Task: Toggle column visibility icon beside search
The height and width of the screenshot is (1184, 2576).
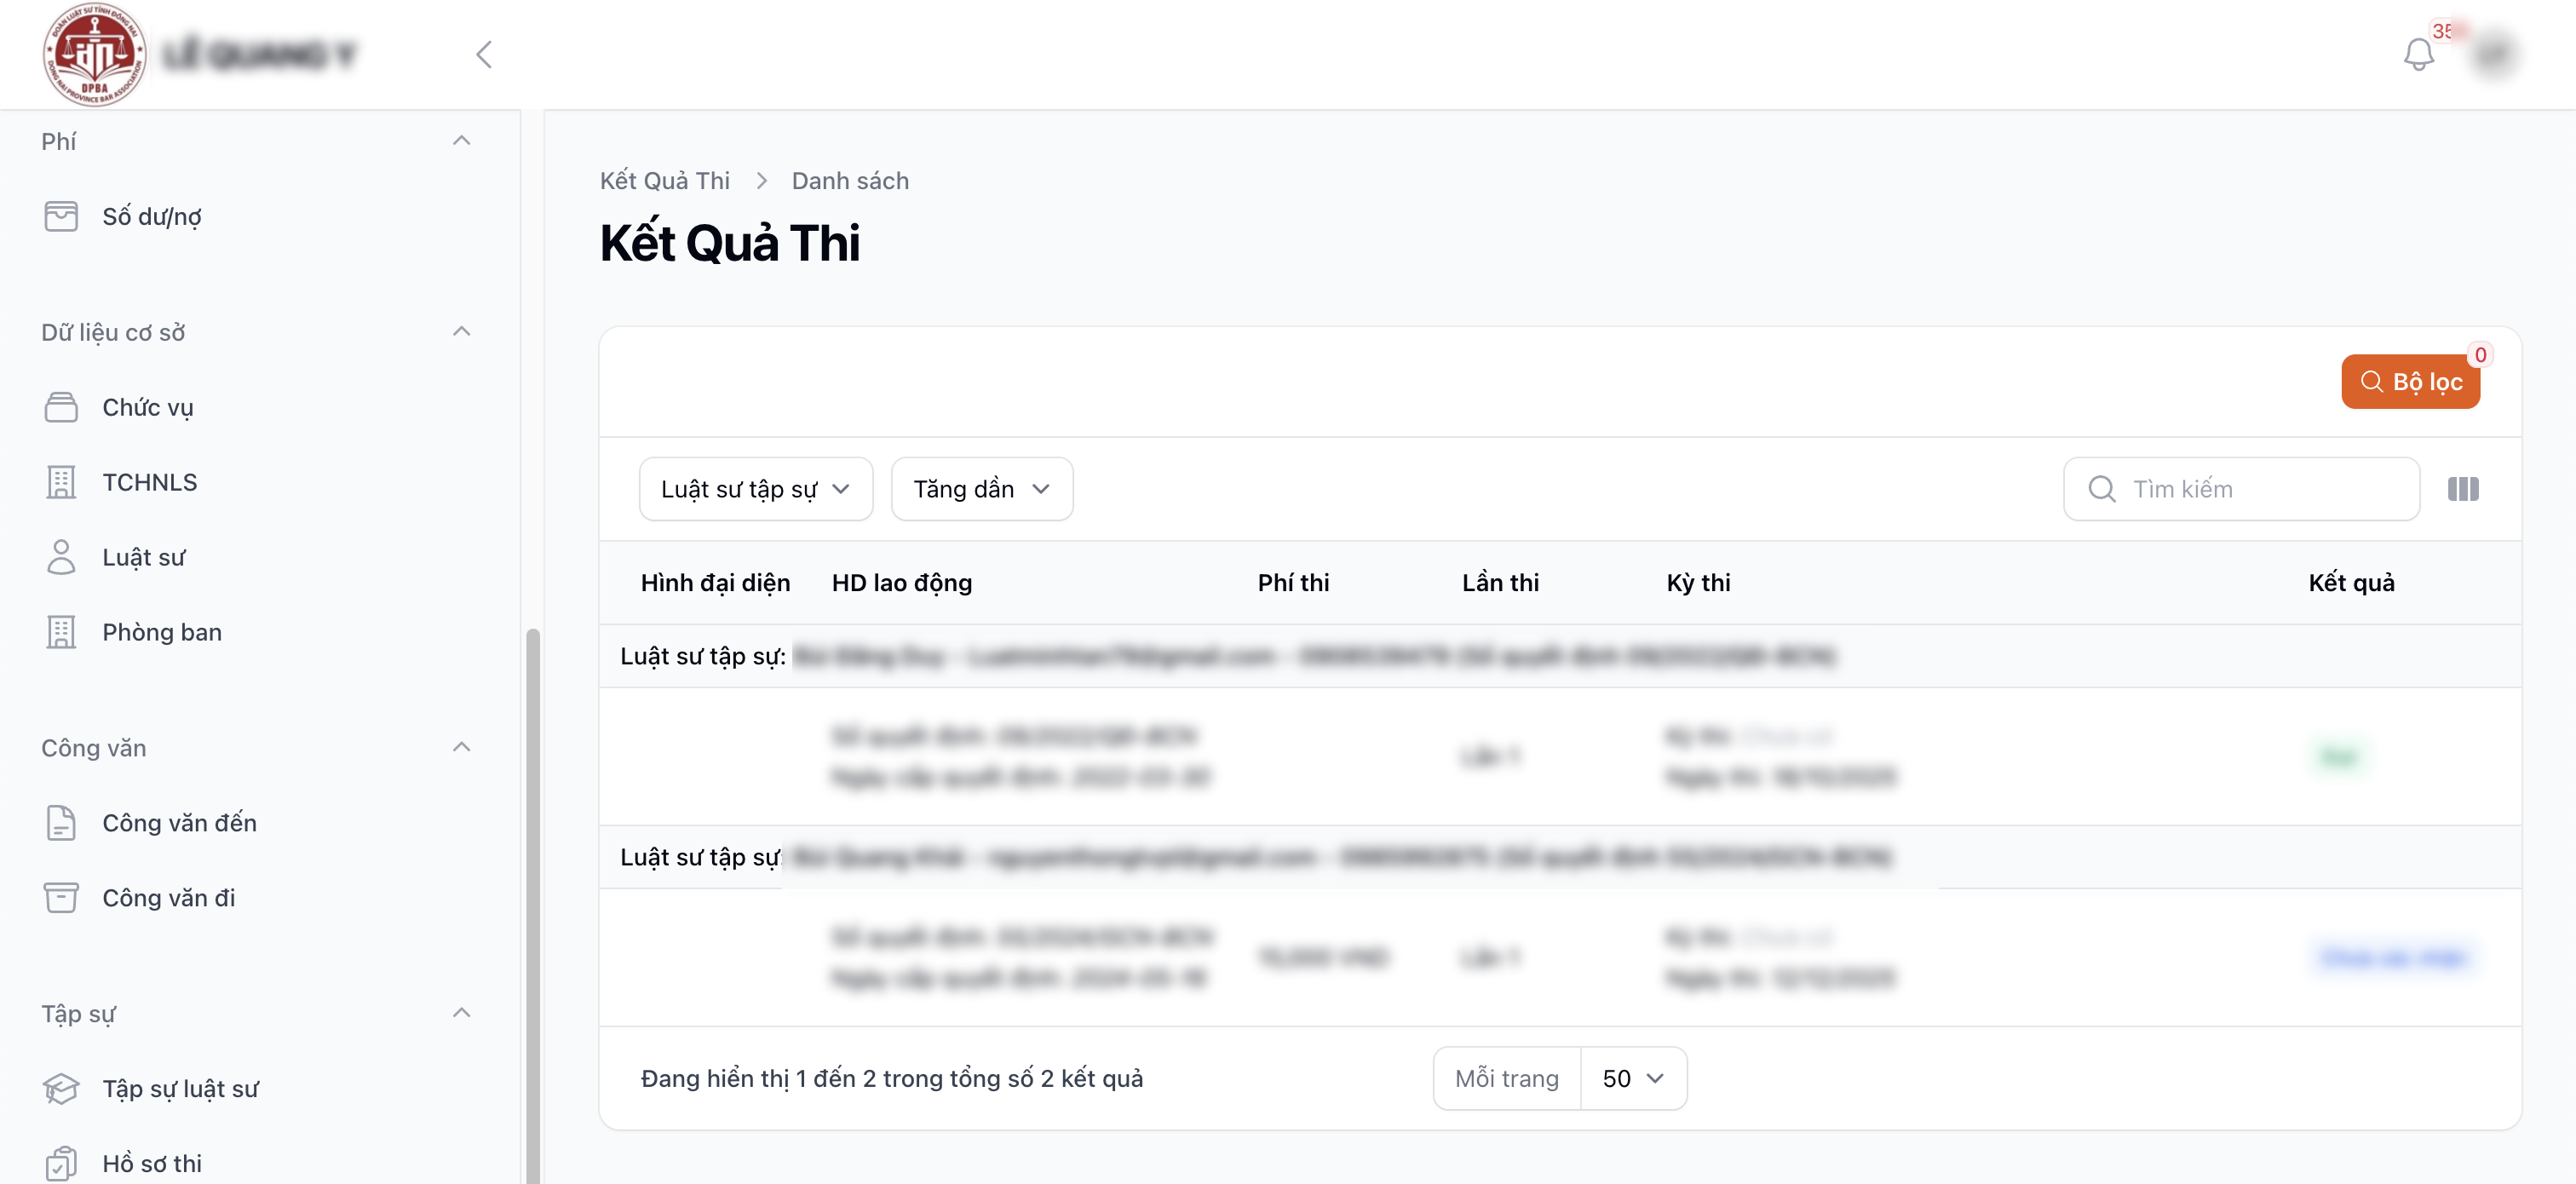Action: [x=2462, y=489]
